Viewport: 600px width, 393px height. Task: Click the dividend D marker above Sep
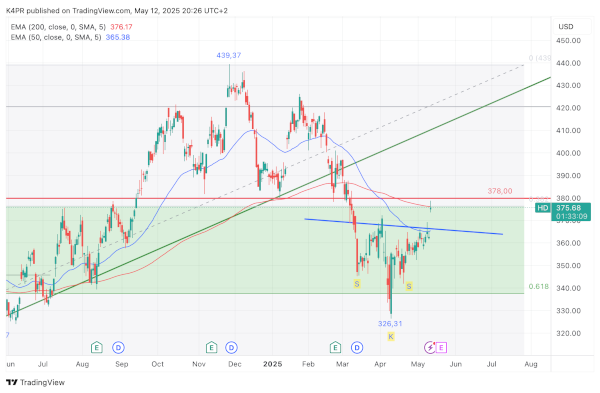[118, 347]
